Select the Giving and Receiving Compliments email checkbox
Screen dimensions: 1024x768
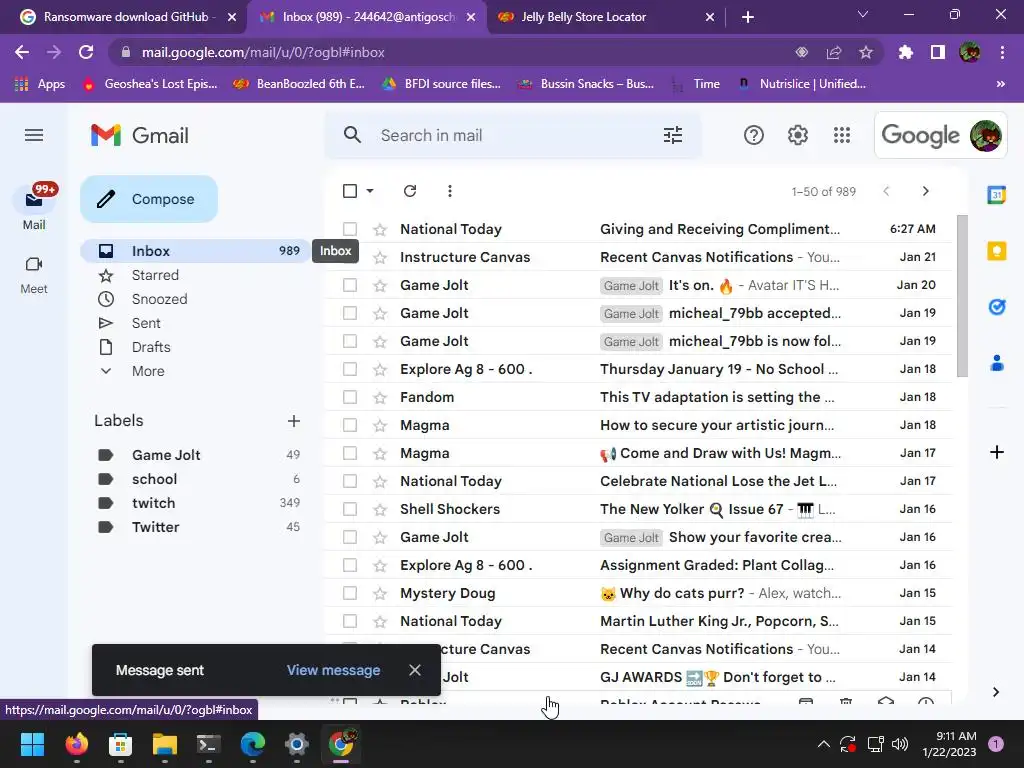350,229
